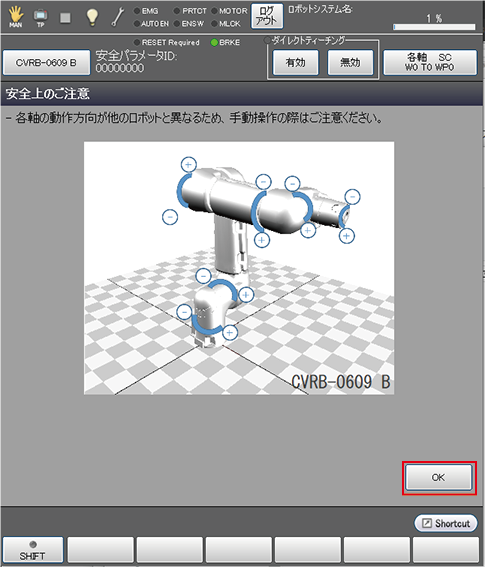The image size is (486, 568).
Task: Click the MAN hand mode icon
Action: pyautogui.click(x=16, y=17)
